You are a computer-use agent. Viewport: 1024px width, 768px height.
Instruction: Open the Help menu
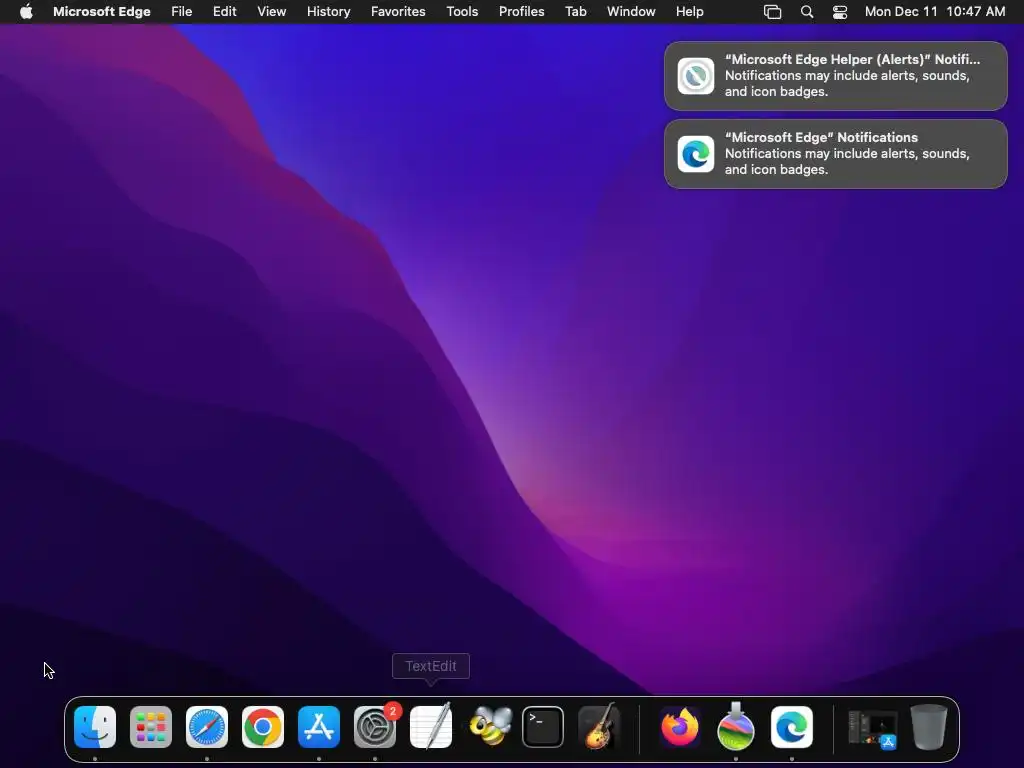(690, 12)
